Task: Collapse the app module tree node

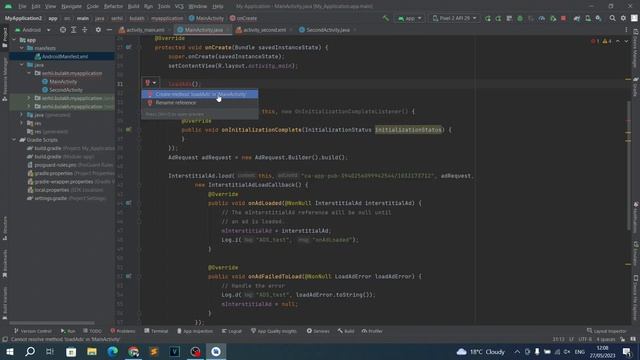Action: pos(14,40)
